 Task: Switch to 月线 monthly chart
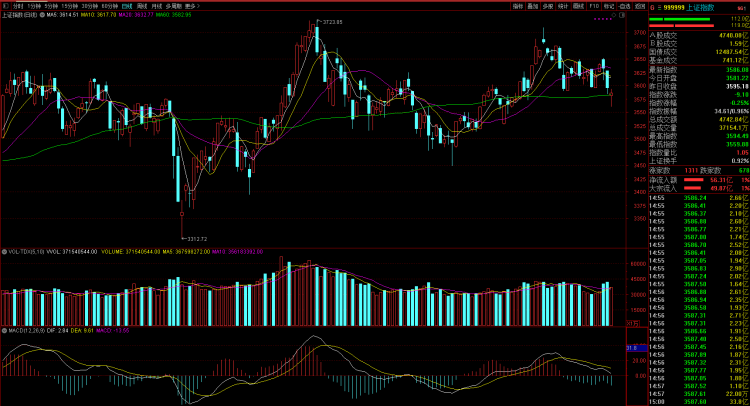(x=156, y=5)
